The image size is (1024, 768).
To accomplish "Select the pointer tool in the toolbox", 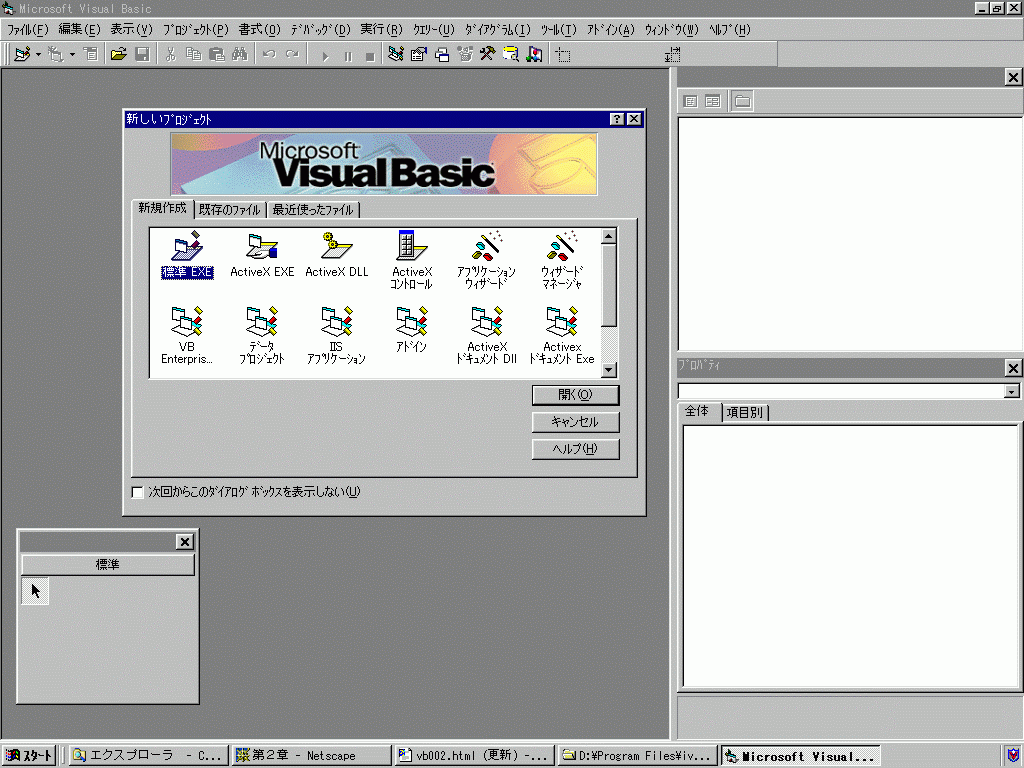I will point(35,591).
